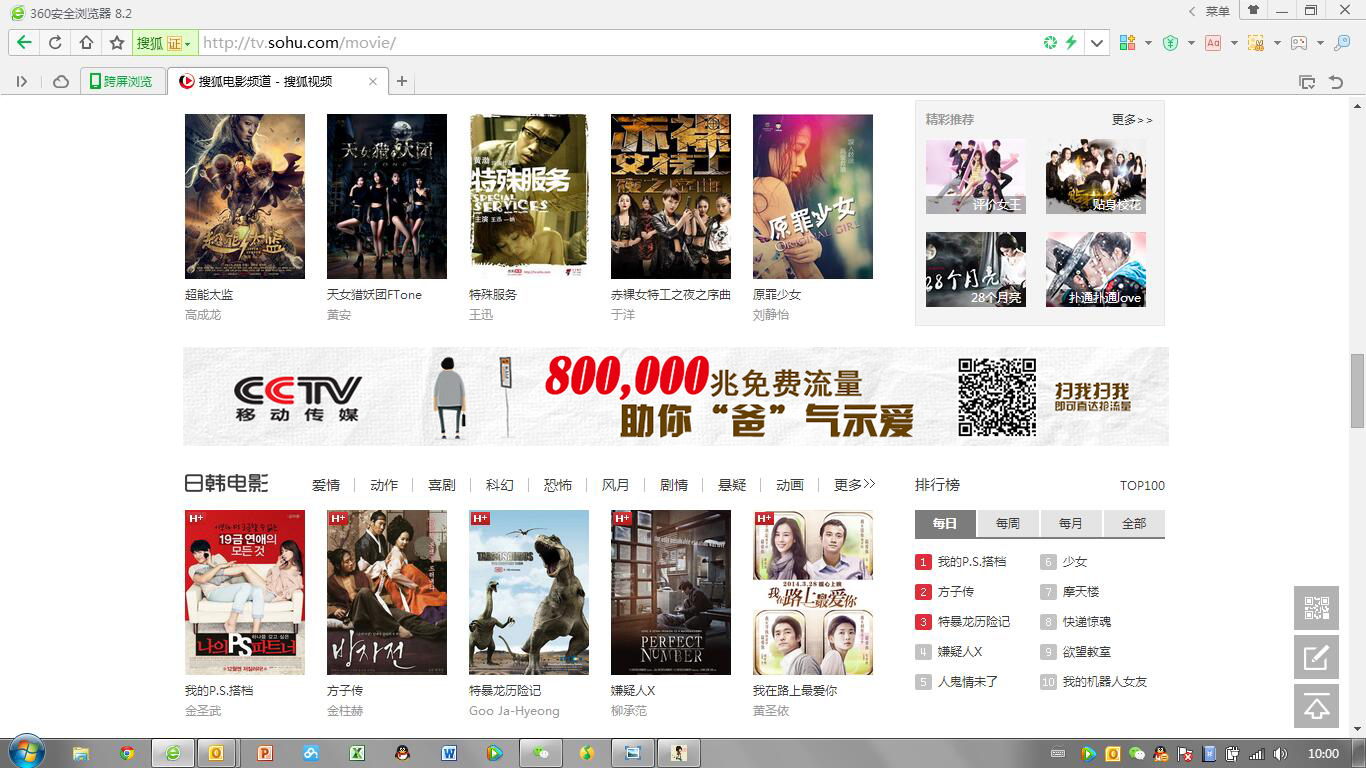Expand dropdown next to game controller icon
Image resolution: width=1366 pixels, height=768 pixels.
[x=1320, y=43]
